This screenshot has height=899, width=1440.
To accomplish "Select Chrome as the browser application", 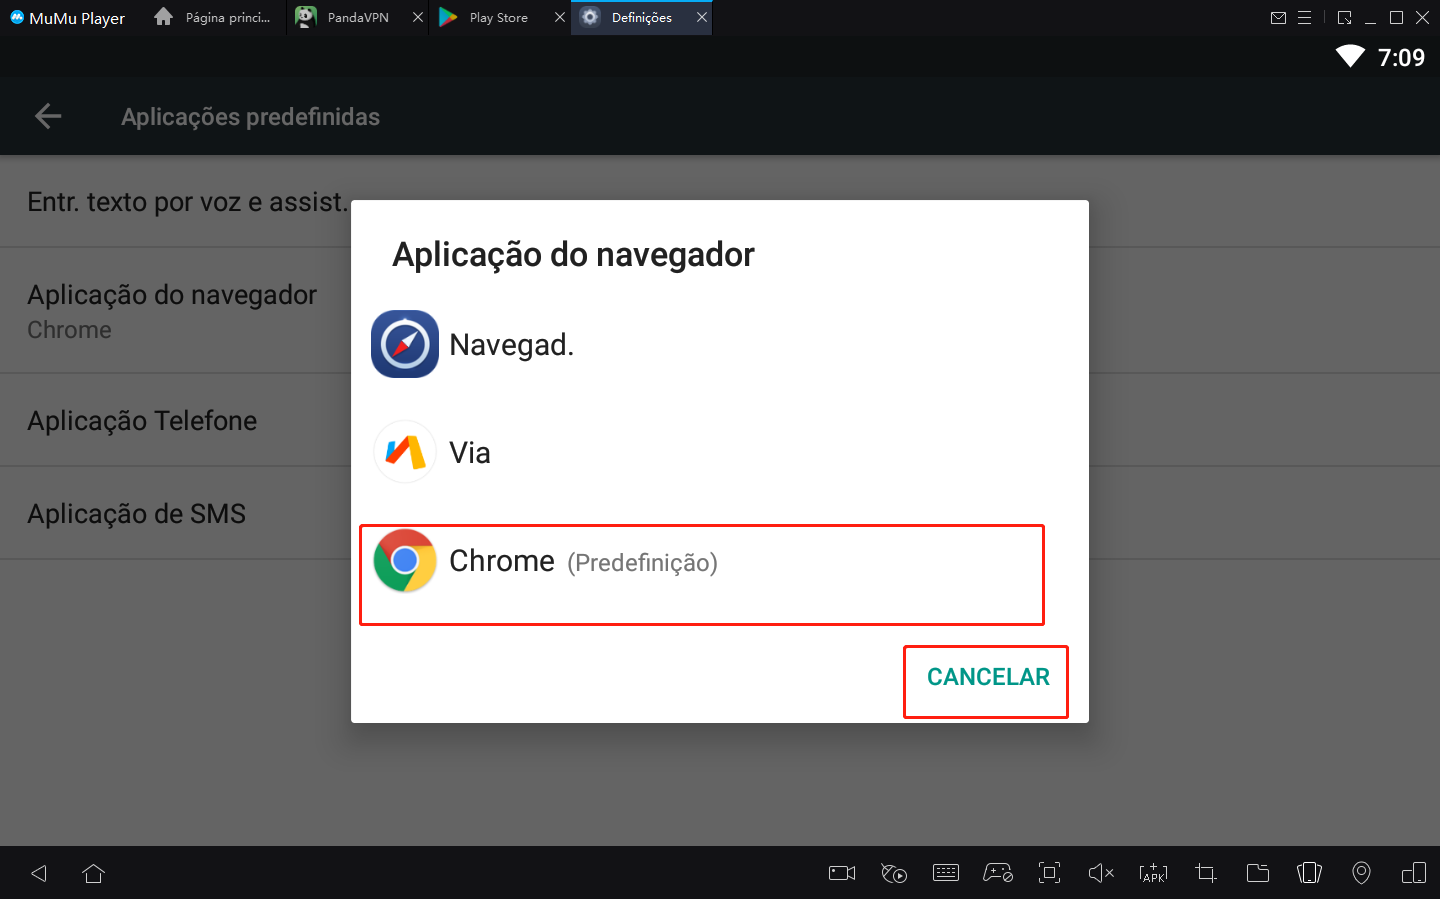I will coord(701,561).
